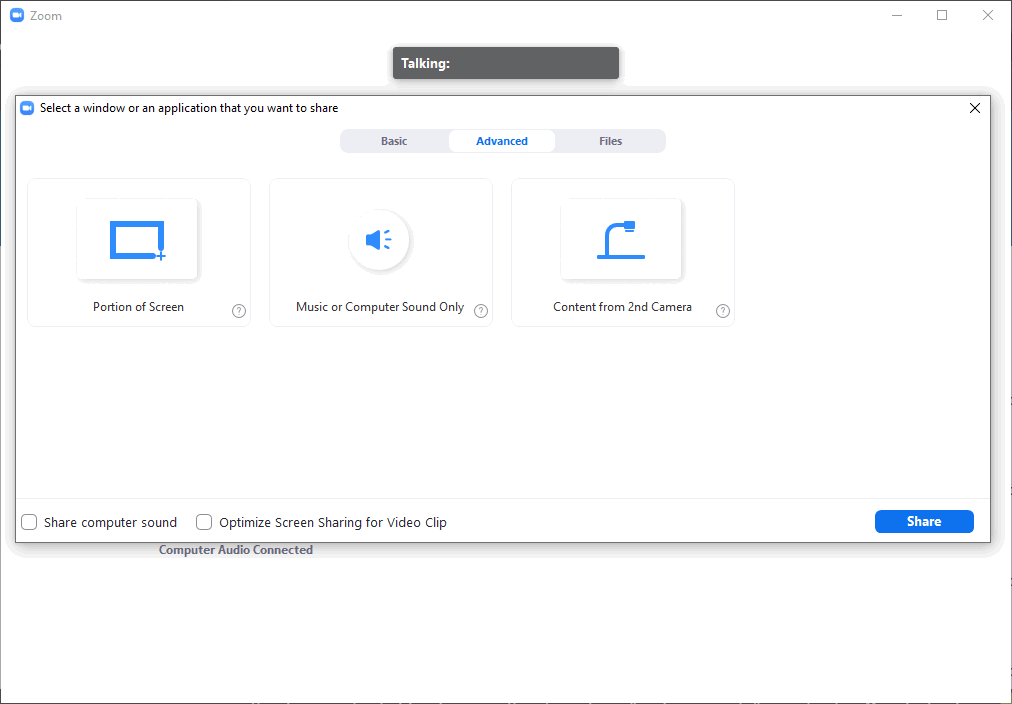Screen dimensions: 1012x704
Task: Select Content from 2nd Camera
Action: (622, 252)
